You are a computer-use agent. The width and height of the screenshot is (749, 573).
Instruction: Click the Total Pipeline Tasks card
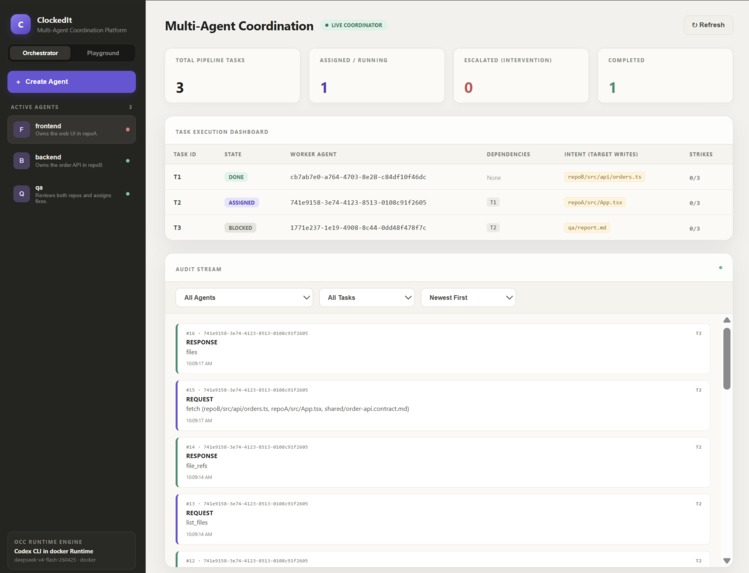(x=233, y=75)
